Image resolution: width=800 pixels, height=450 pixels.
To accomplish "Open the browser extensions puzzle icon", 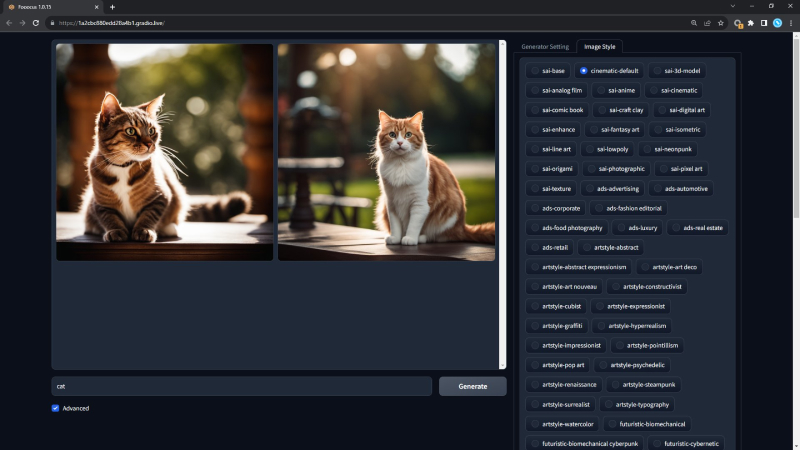I will point(751,23).
